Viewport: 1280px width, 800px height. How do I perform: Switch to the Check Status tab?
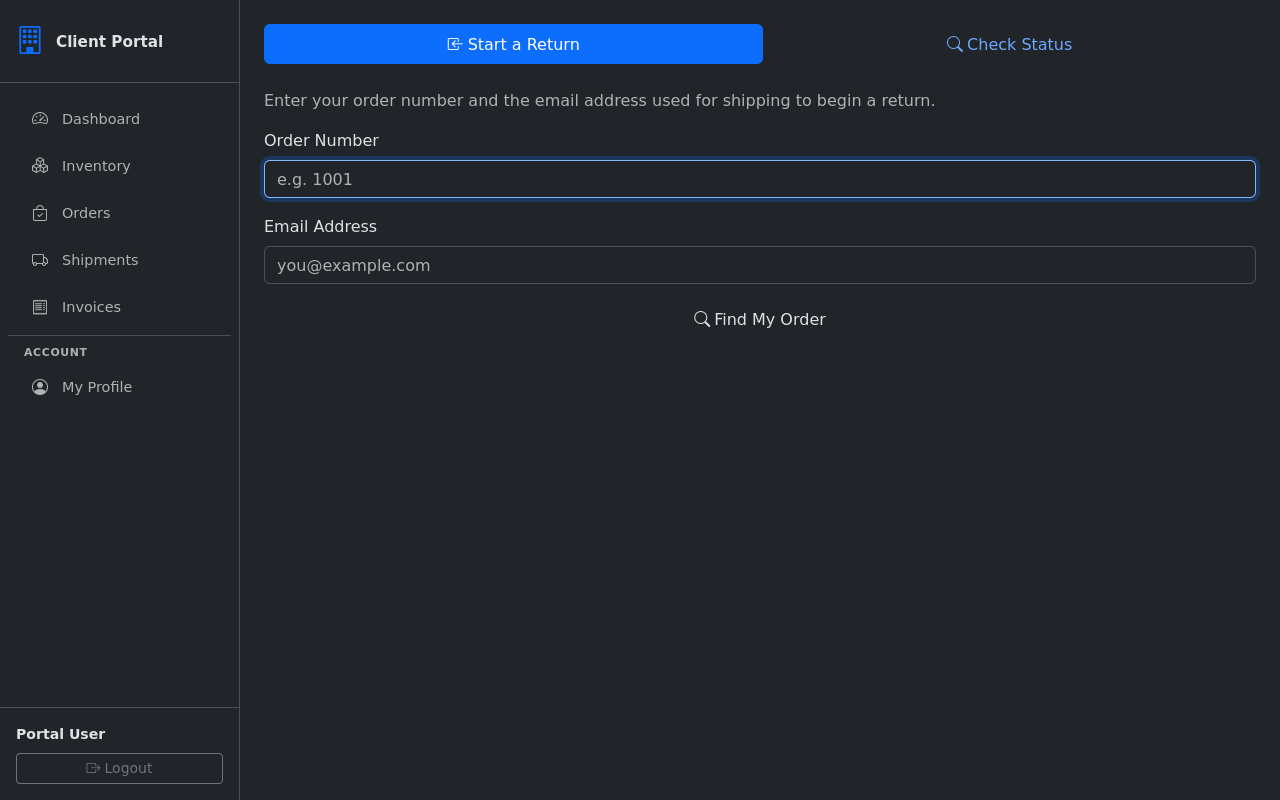1008,44
